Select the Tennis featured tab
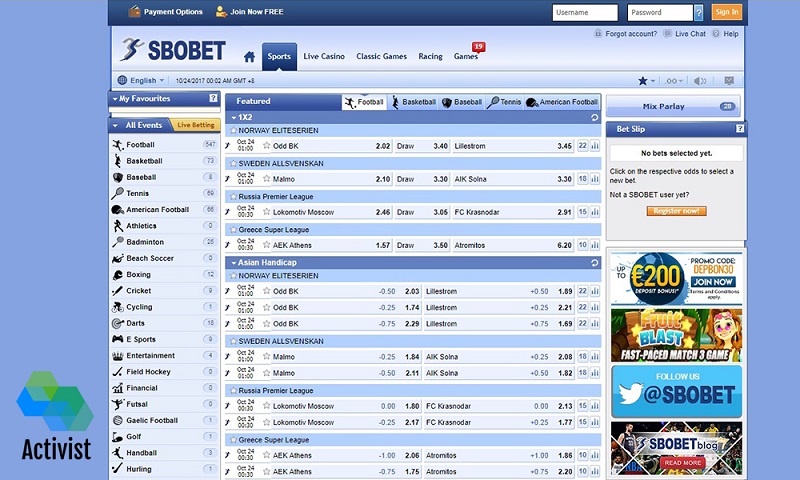The height and width of the screenshot is (480, 800). tap(504, 102)
